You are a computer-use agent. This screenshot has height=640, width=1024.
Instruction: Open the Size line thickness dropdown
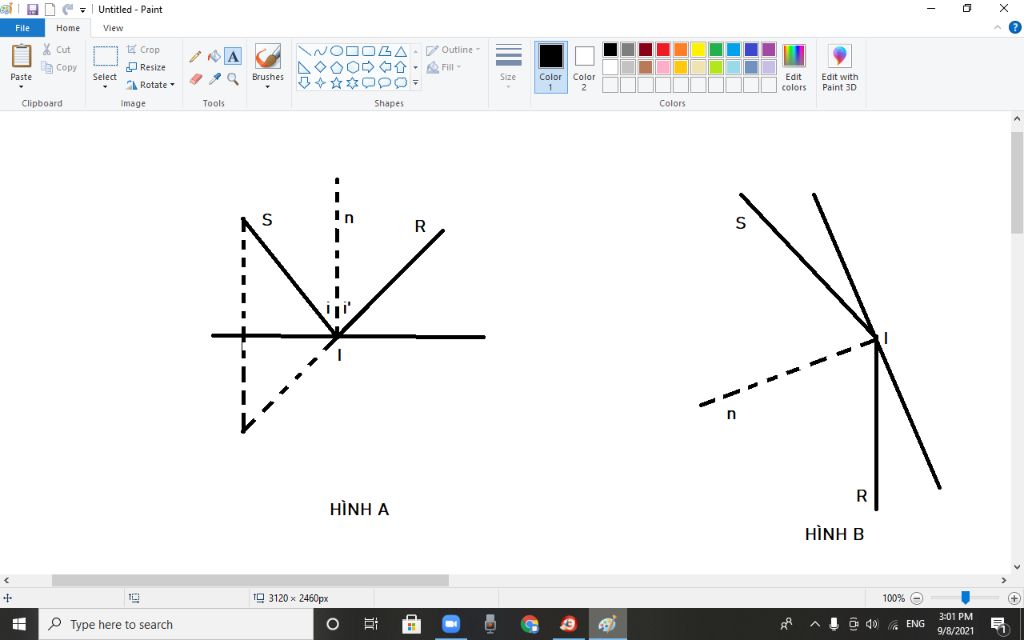[x=508, y=68]
